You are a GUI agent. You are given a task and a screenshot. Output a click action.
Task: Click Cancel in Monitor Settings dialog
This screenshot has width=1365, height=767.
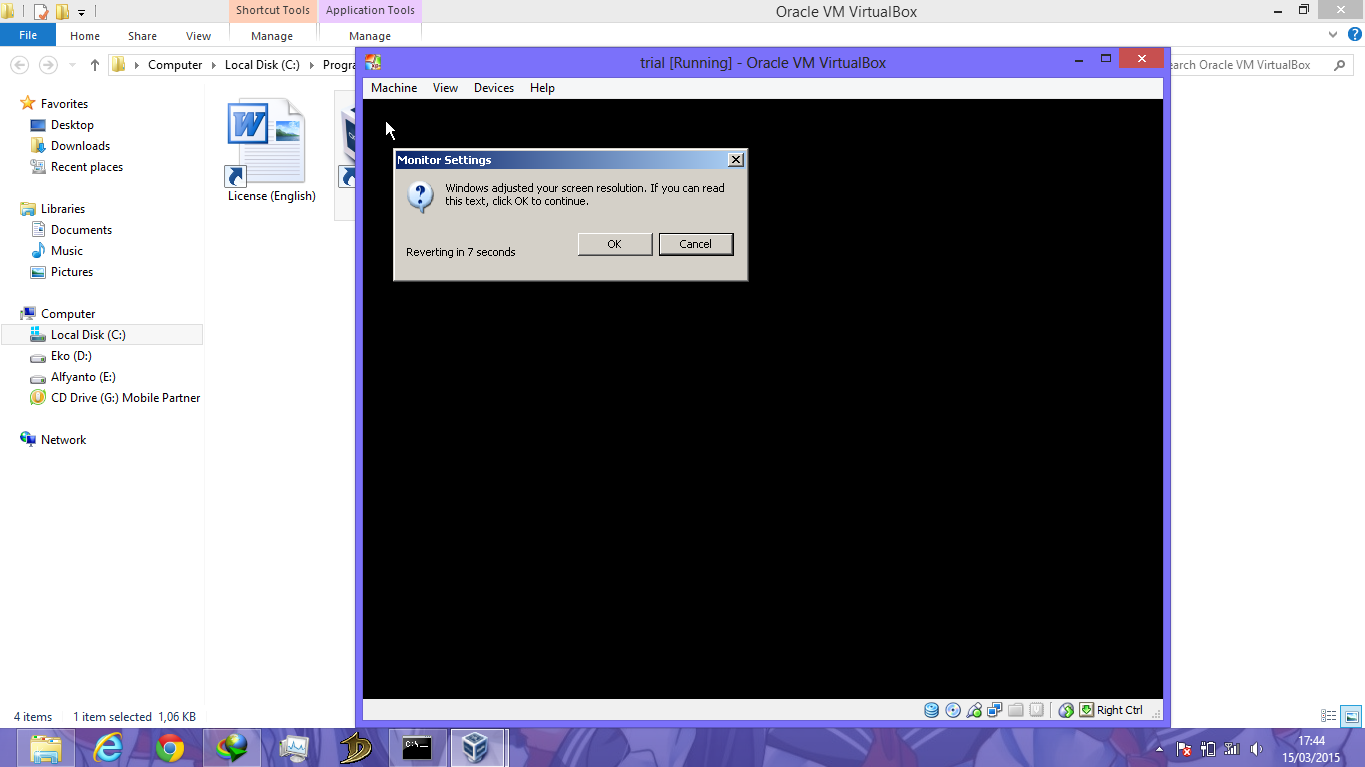click(696, 244)
